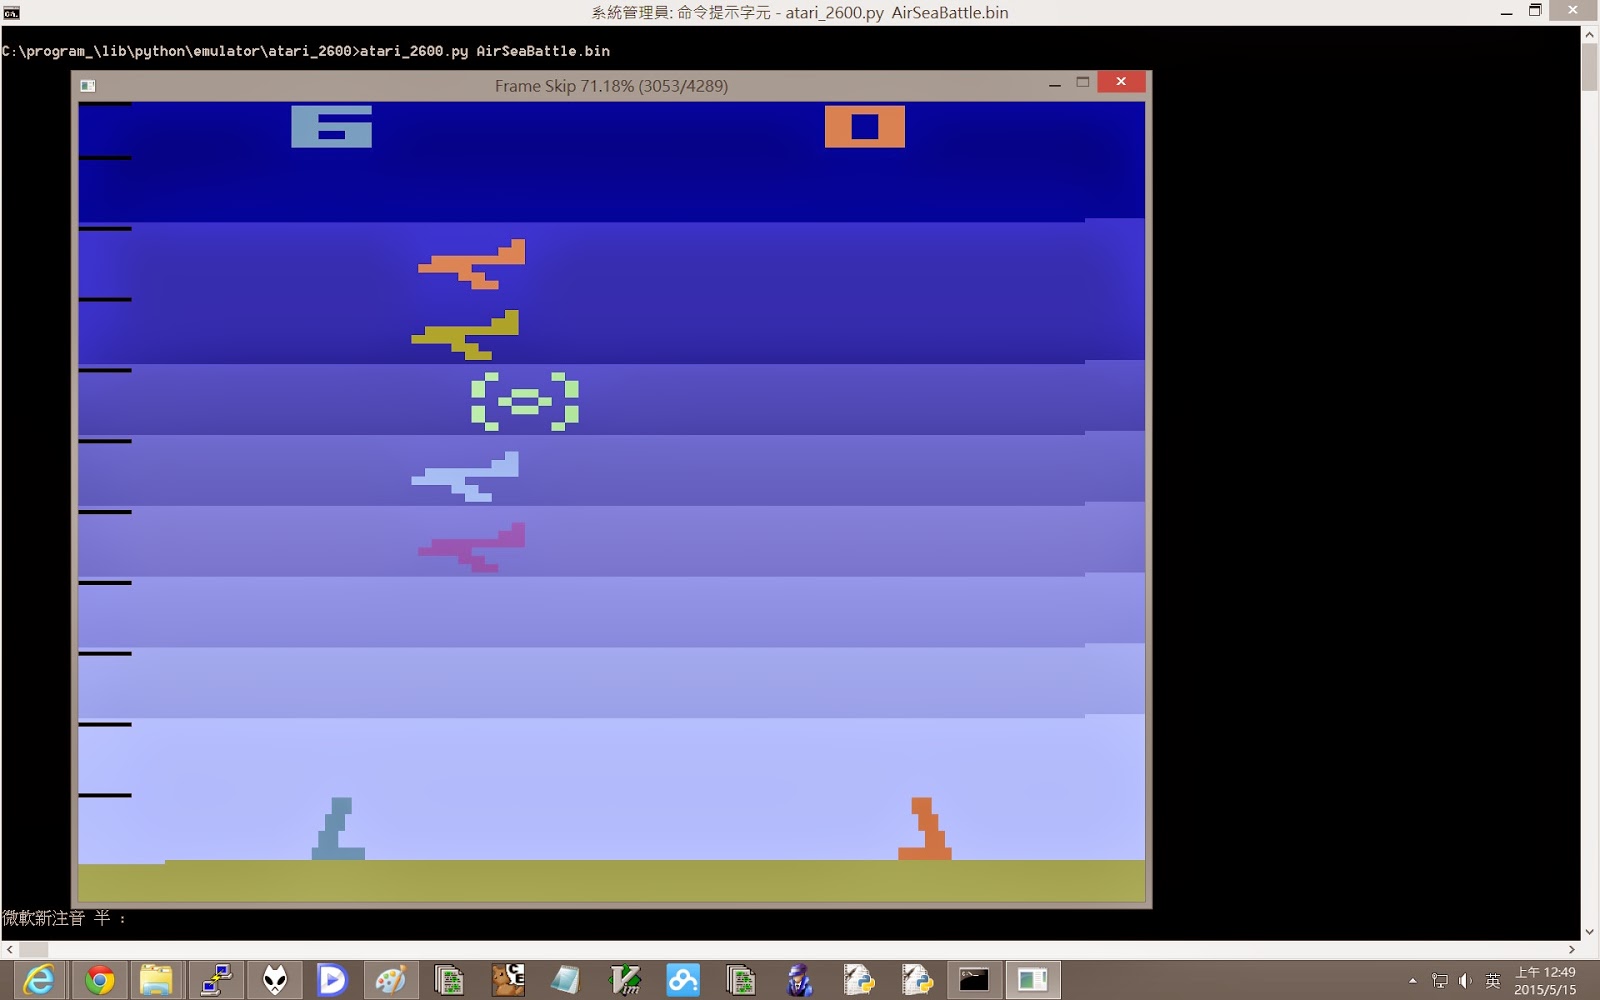Open foobar2000 alien-head taskbar icon
The height and width of the screenshot is (1000, 1600).
[275, 980]
